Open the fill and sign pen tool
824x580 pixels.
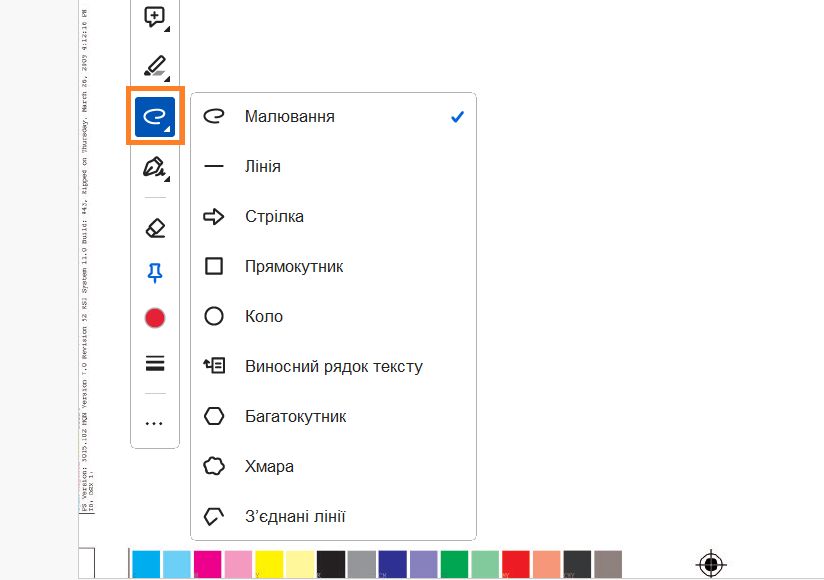152,167
